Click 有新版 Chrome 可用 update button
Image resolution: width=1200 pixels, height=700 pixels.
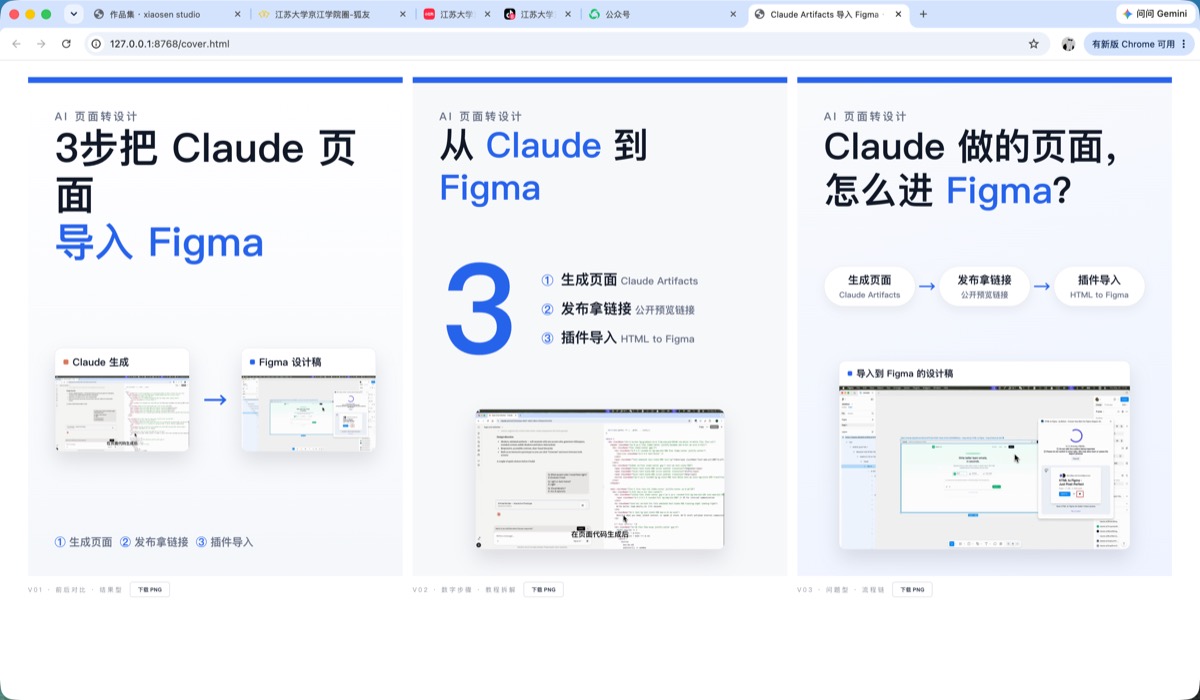(x=1133, y=44)
